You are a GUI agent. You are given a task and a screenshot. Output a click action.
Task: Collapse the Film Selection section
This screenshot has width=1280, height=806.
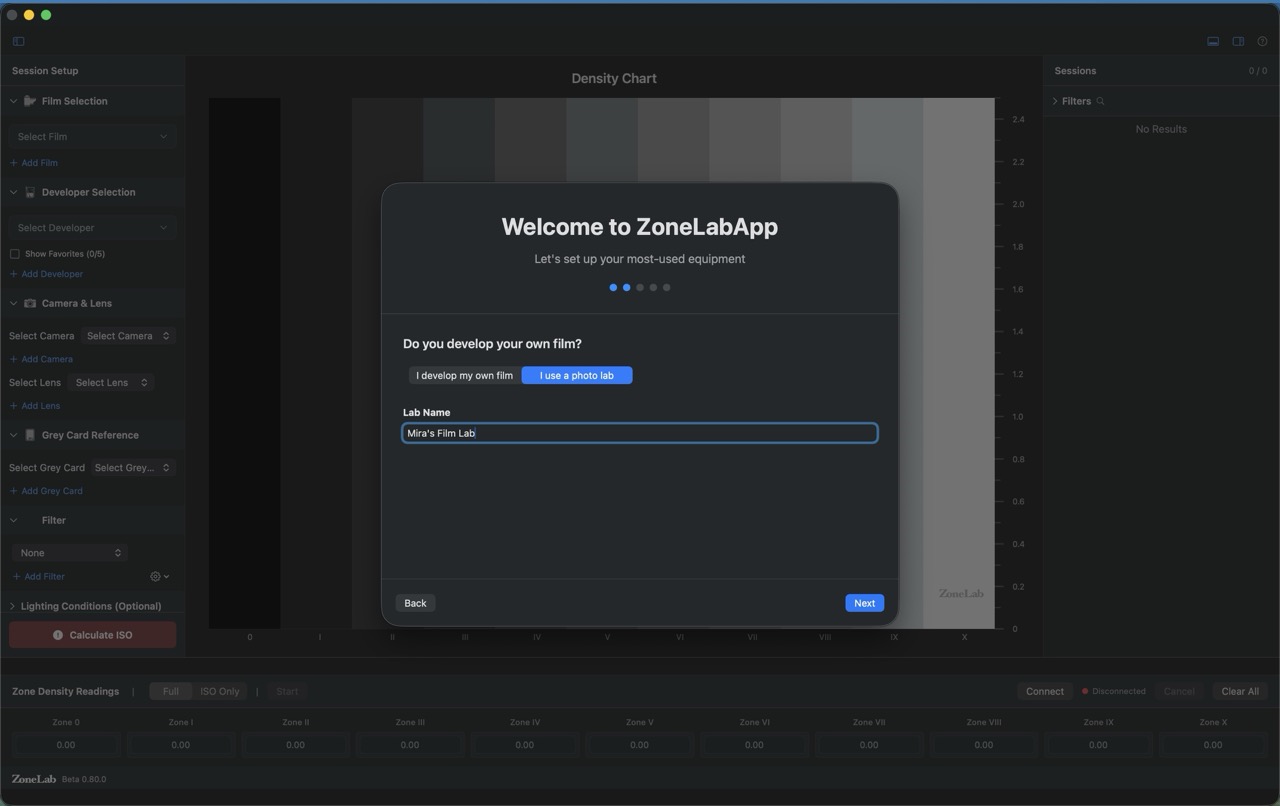tap(14, 101)
